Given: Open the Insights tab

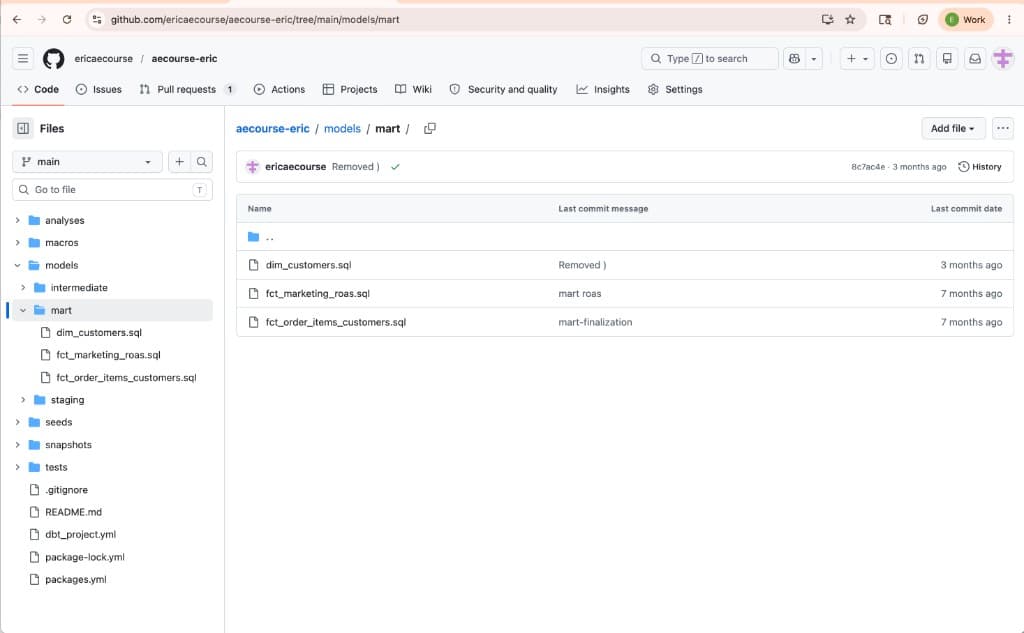Looking at the screenshot, I should point(603,89).
